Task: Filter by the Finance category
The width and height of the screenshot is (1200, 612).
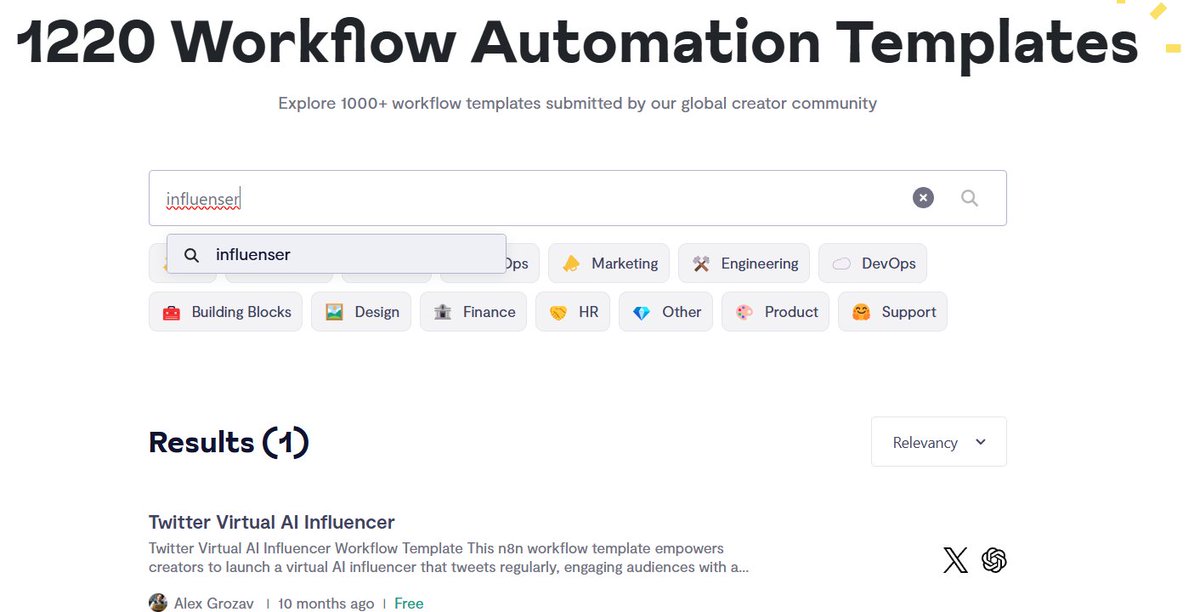Action: point(473,312)
